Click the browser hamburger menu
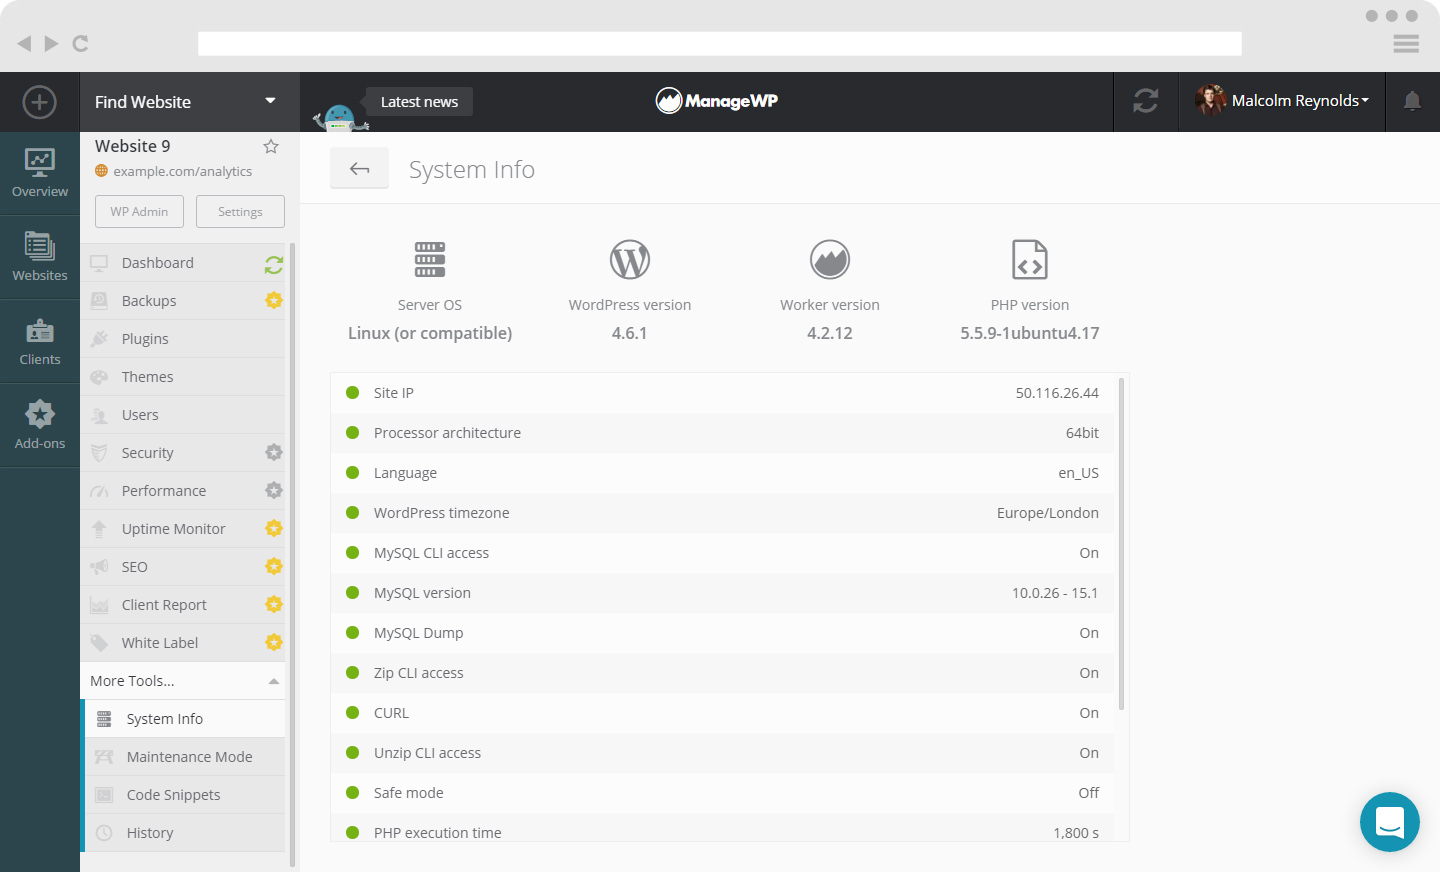The width and height of the screenshot is (1440, 872). click(1406, 43)
